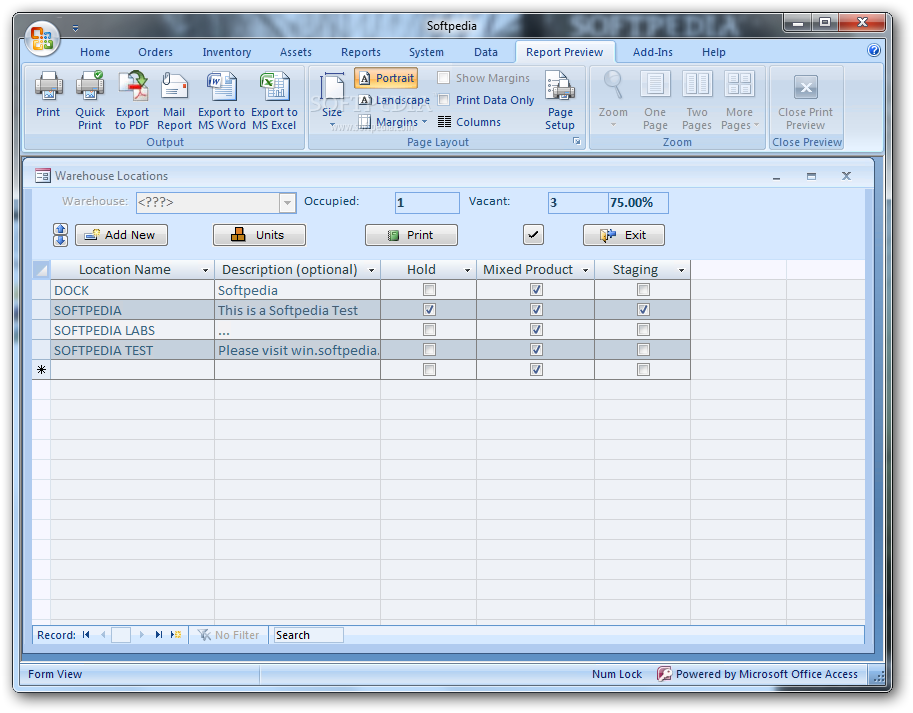This screenshot has width=913, height=713.
Task: Toggle the Print Data Only checkbox
Action: pos(444,100)
